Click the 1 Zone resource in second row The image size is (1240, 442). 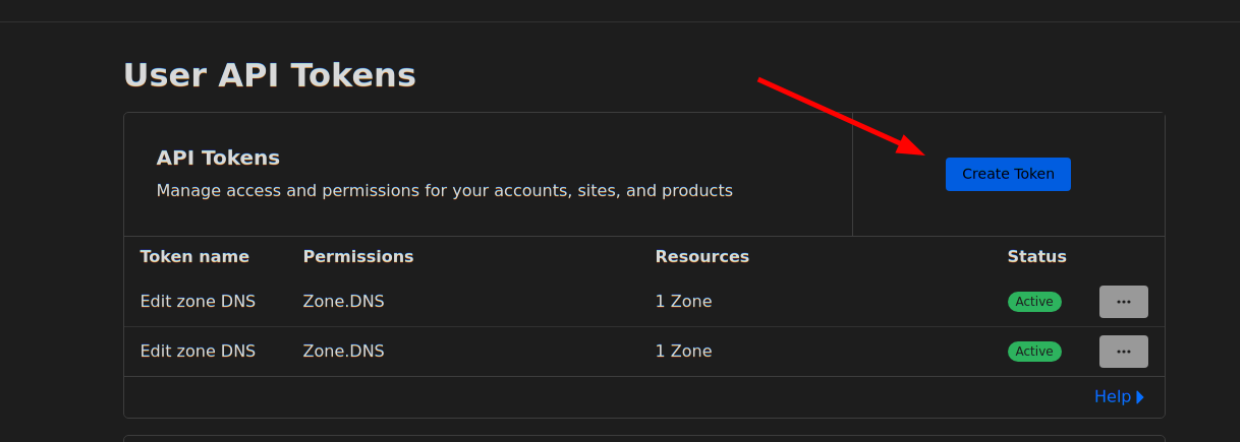coord(683,351)
